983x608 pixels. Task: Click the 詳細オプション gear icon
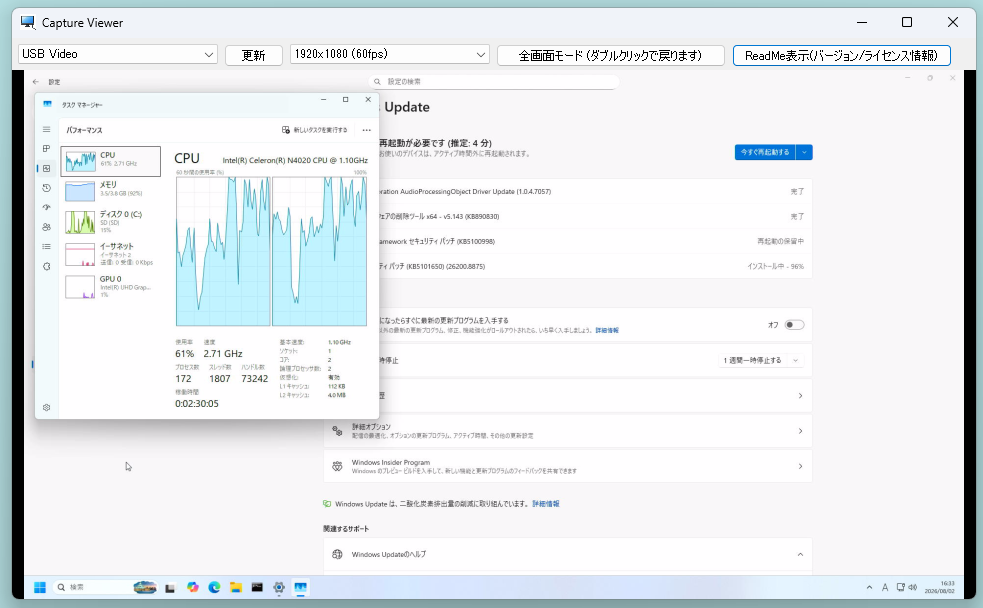(337, 431)
